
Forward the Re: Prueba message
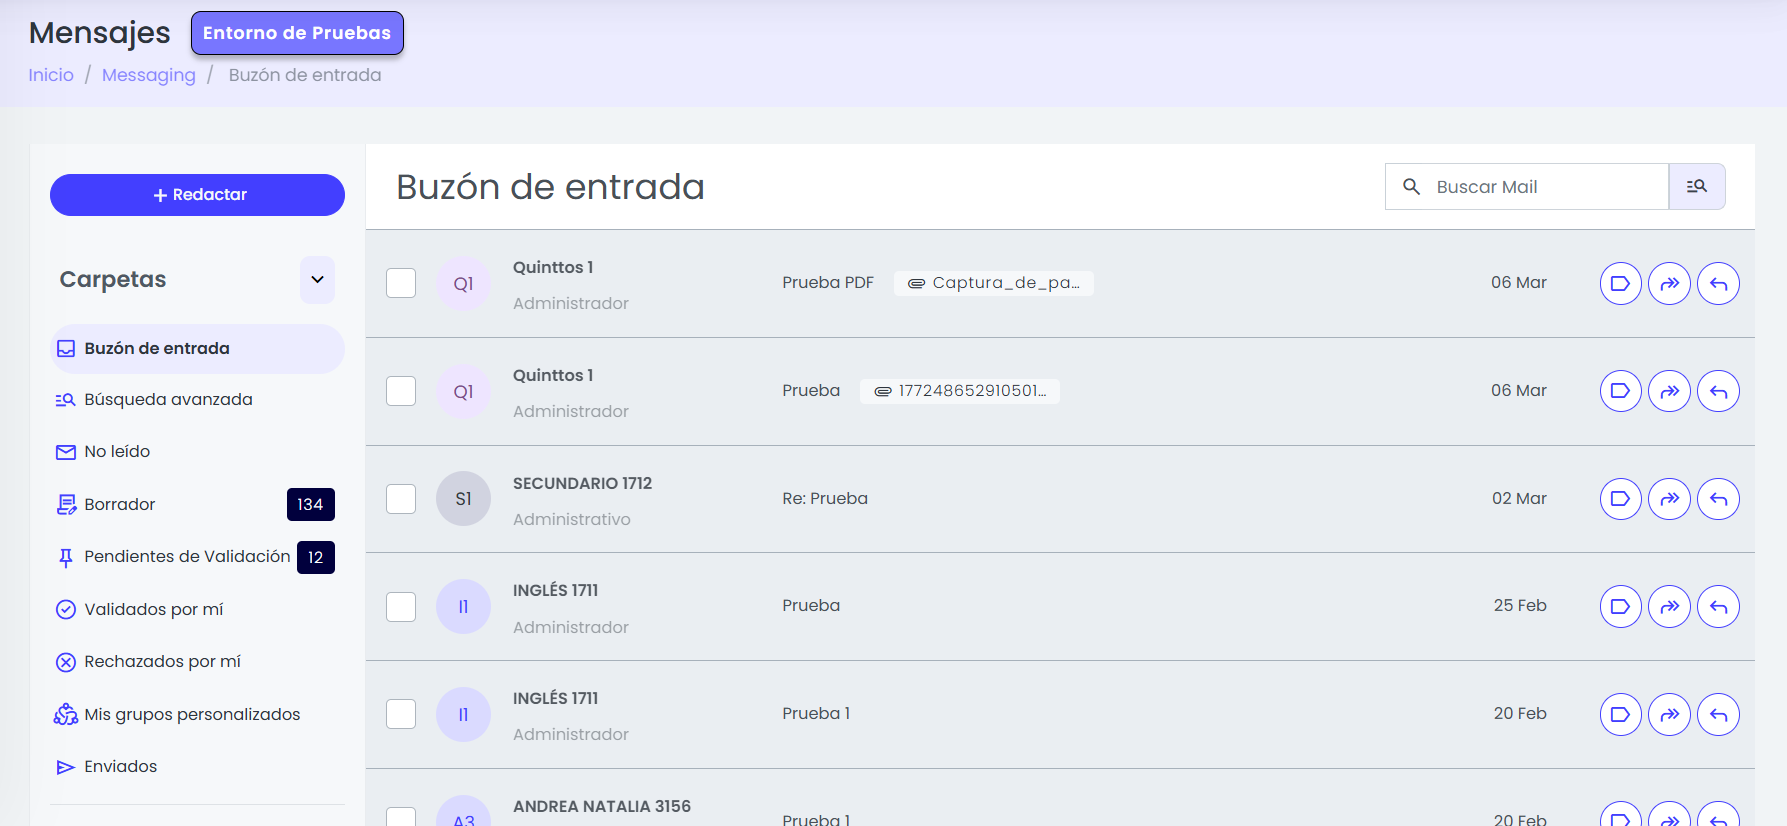[1670, 499]
